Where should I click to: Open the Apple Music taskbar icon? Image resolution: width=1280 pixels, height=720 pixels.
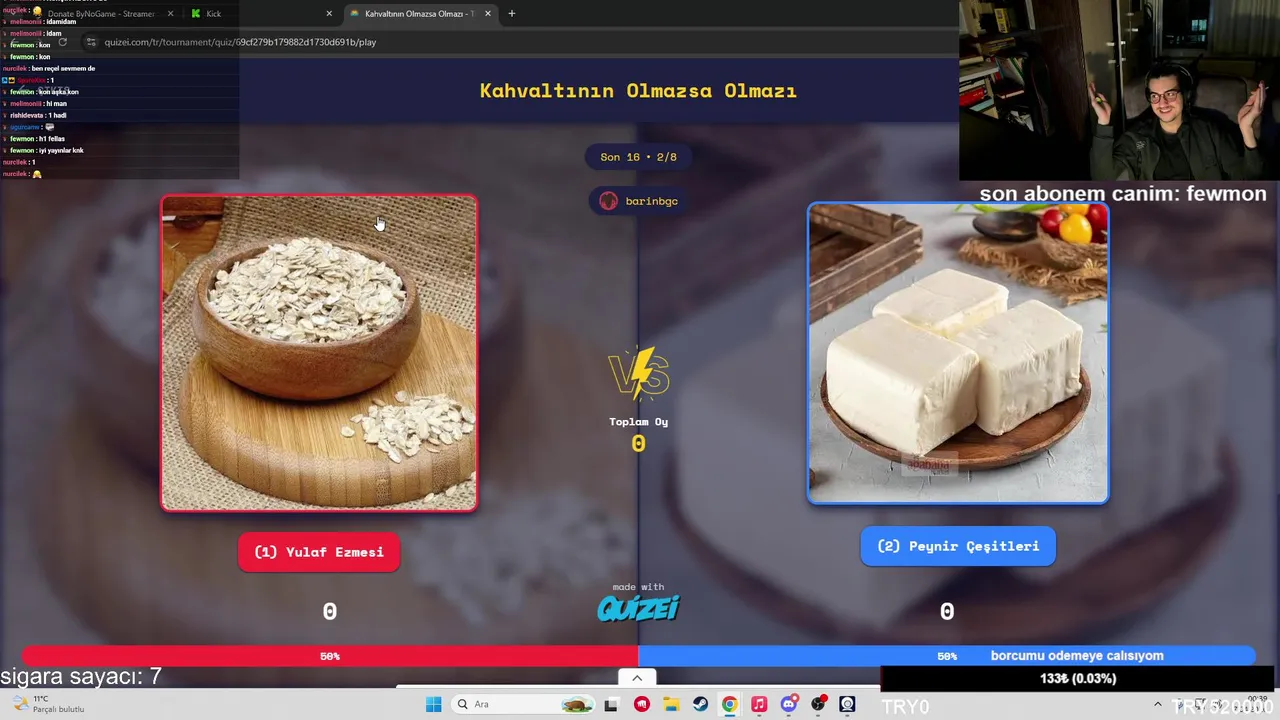click(759, 704)
